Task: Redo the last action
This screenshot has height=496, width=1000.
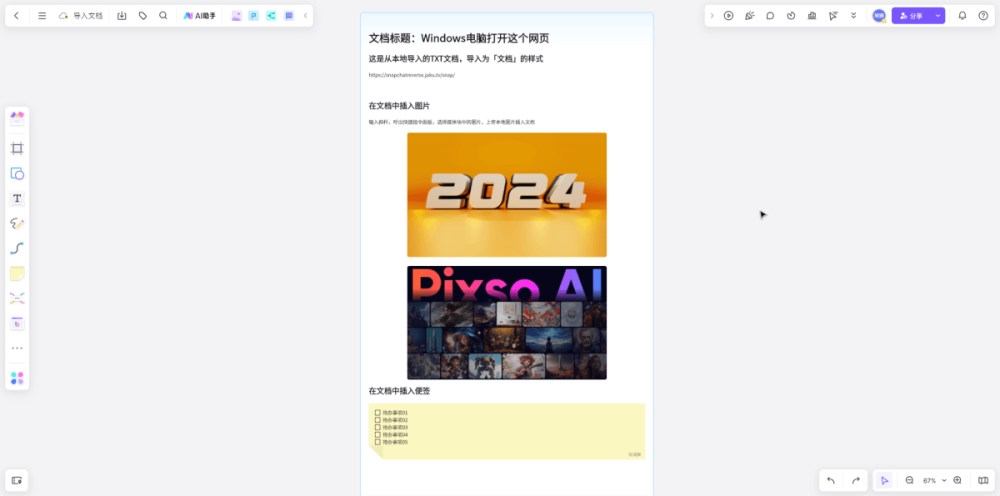Action: click(856, 481)
